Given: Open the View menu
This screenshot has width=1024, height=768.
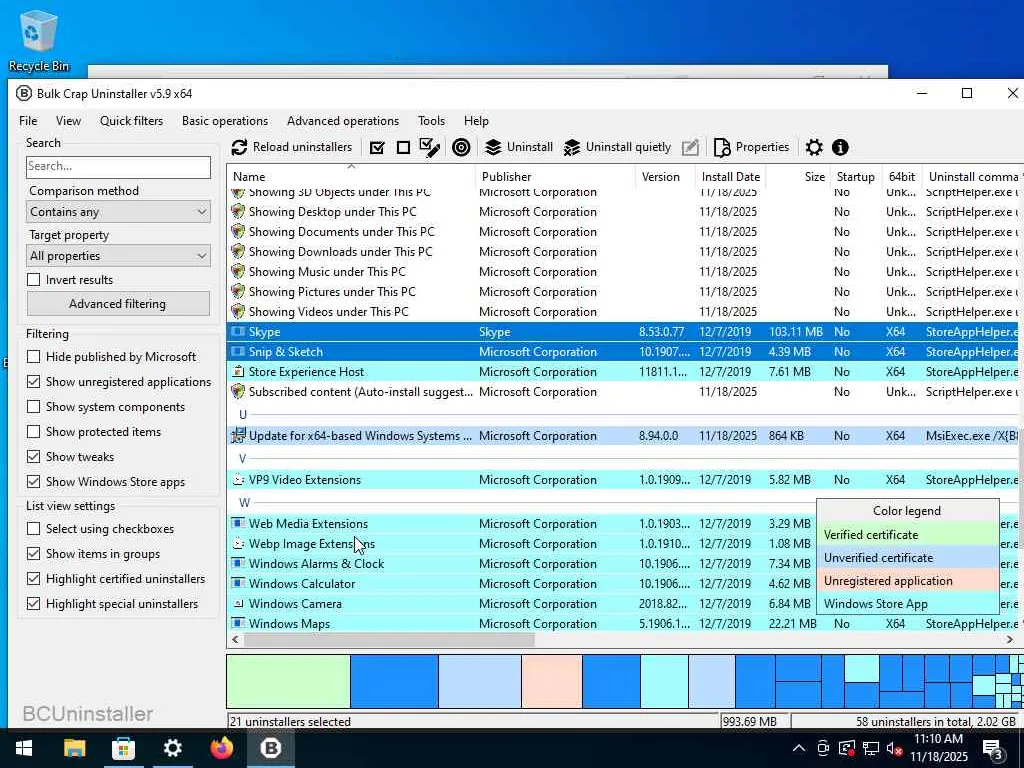Looking at the screenshot, I should tap(69, 121).
